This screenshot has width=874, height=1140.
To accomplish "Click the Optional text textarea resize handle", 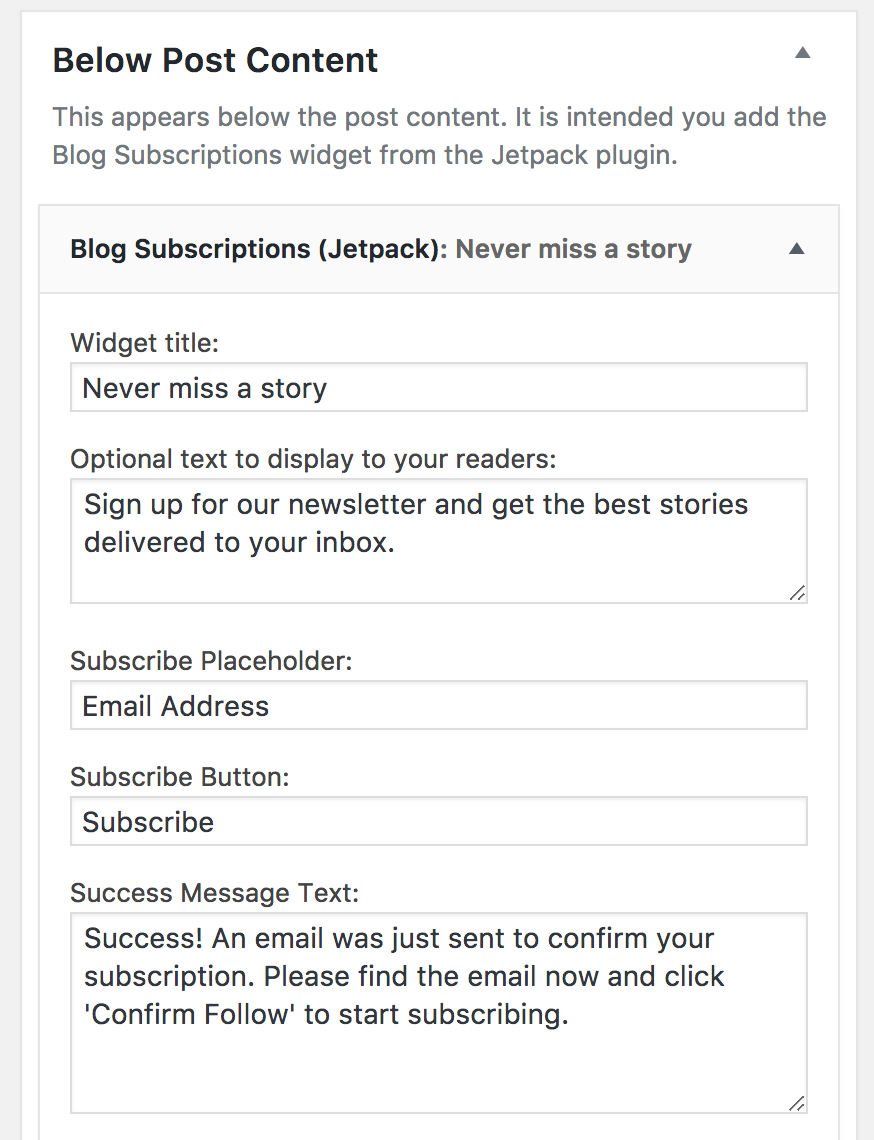I will tap(797, 593).
